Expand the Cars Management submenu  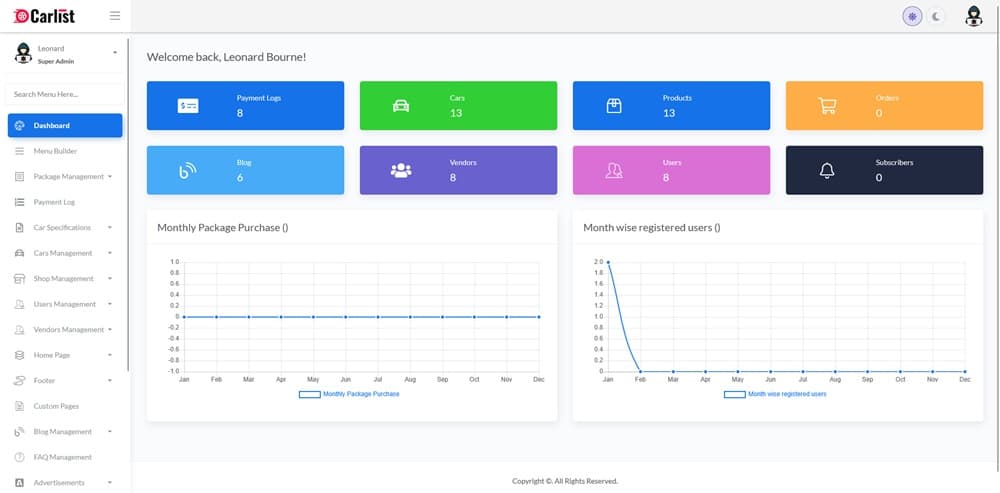(x=65, y=253)
